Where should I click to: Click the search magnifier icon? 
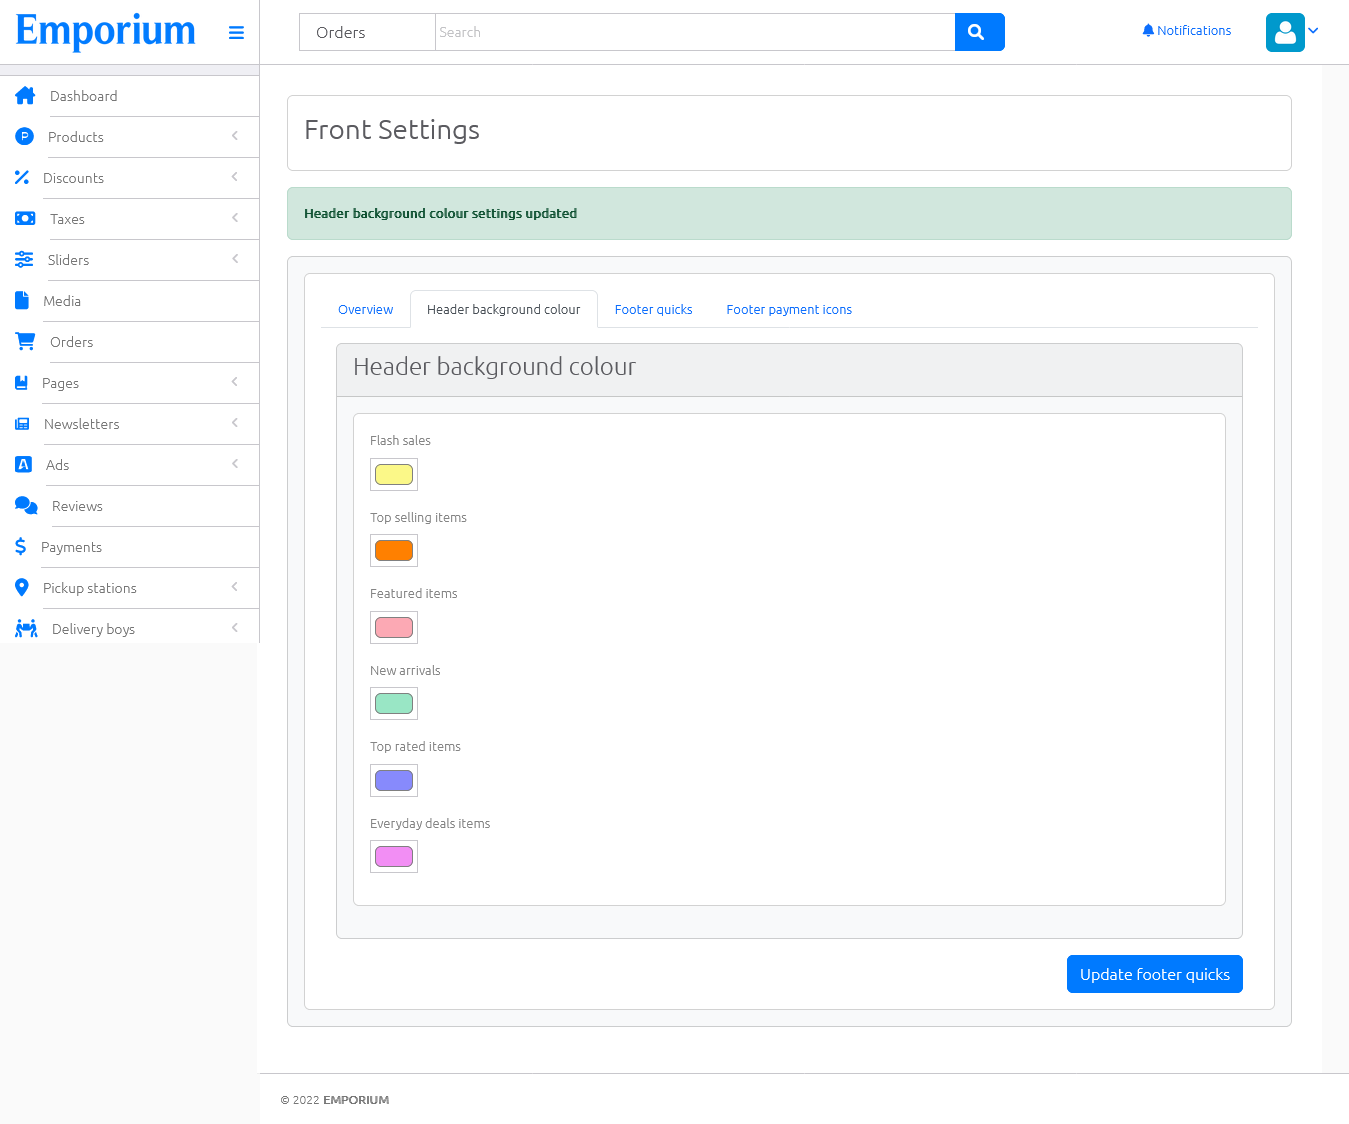(x=978, y=31)
